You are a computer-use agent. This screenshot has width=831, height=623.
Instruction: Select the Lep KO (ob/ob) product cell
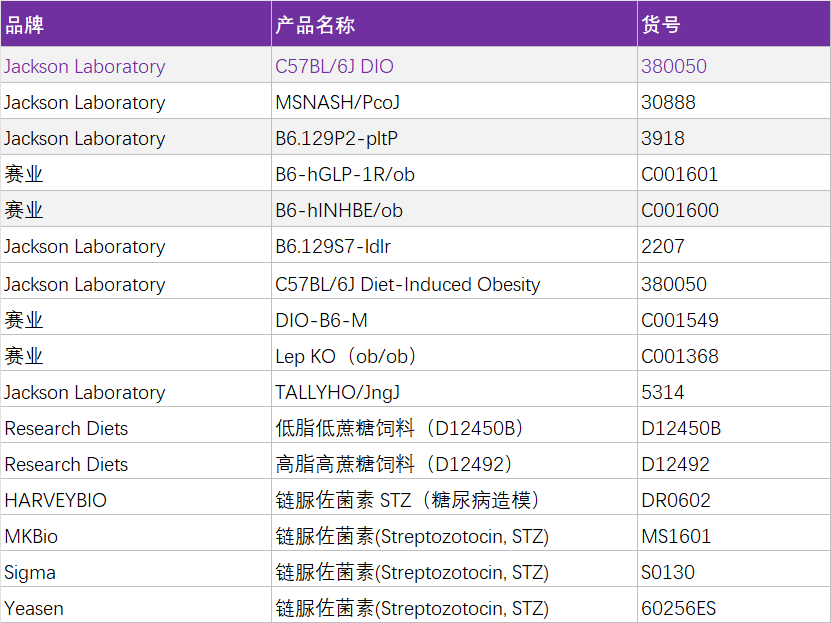(454, 353)
